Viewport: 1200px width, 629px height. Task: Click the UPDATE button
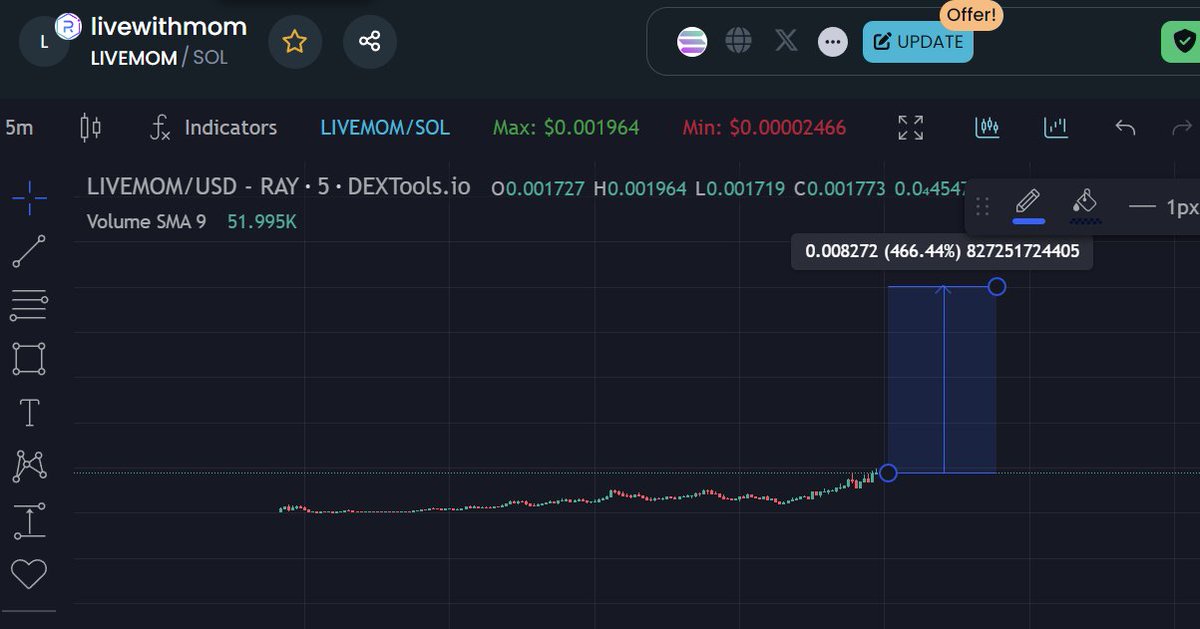[918, 42]
